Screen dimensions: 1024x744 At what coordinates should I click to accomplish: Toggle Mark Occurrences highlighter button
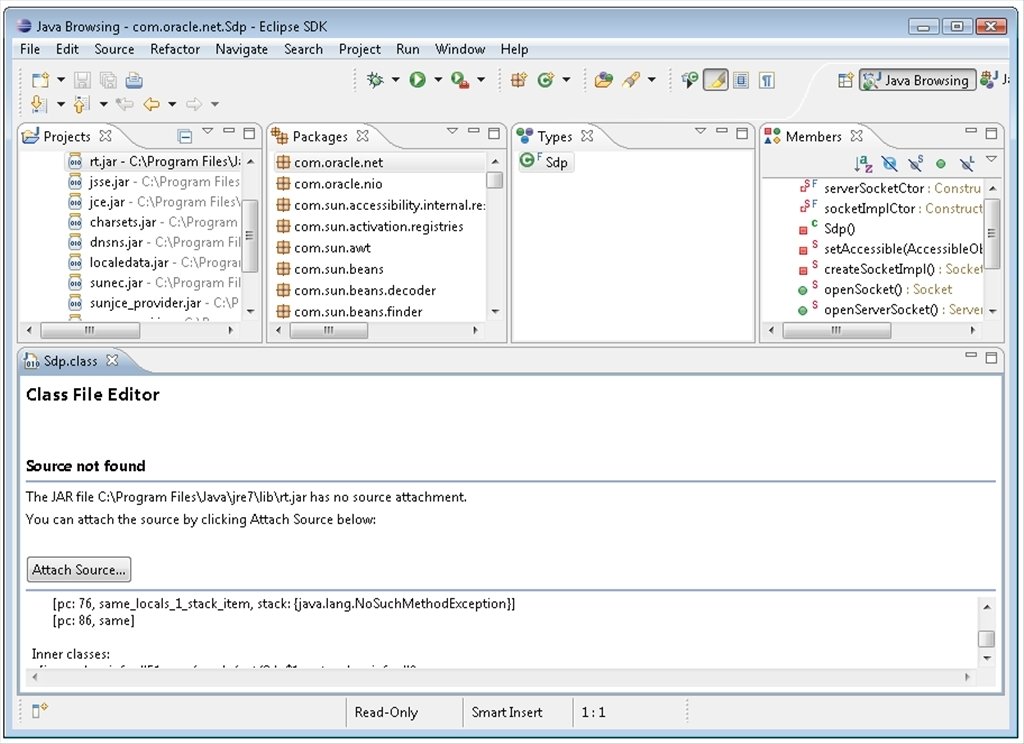pos(716,80)
